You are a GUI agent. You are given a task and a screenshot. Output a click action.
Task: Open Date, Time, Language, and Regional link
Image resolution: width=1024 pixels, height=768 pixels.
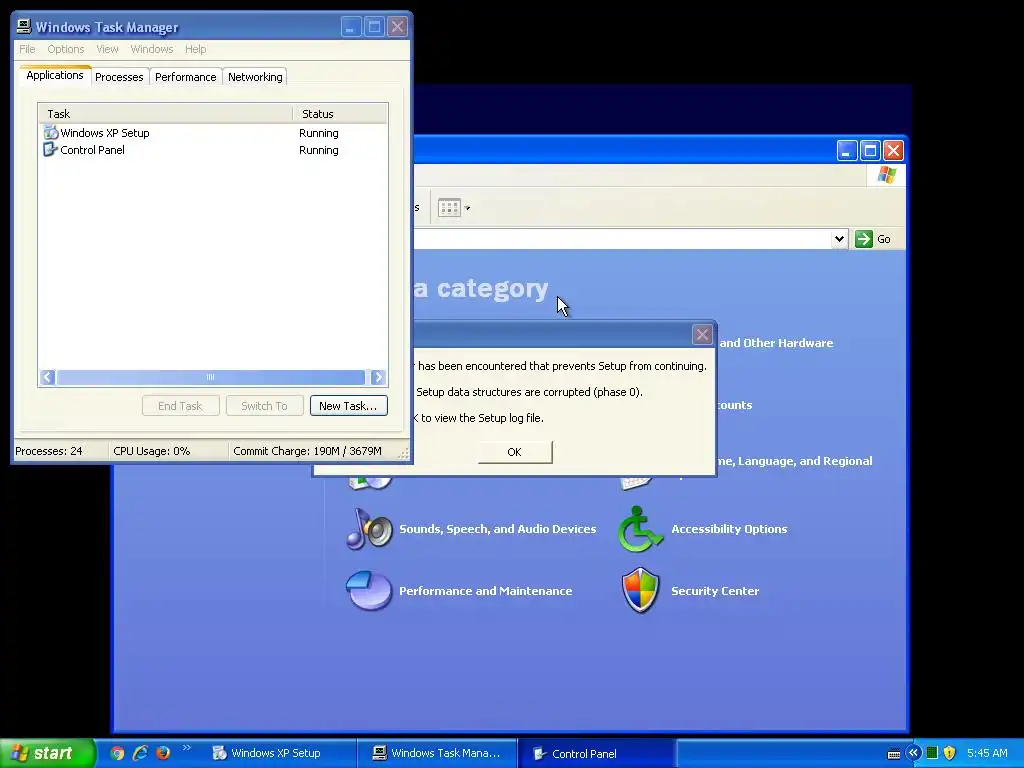[x=795, y=461]
